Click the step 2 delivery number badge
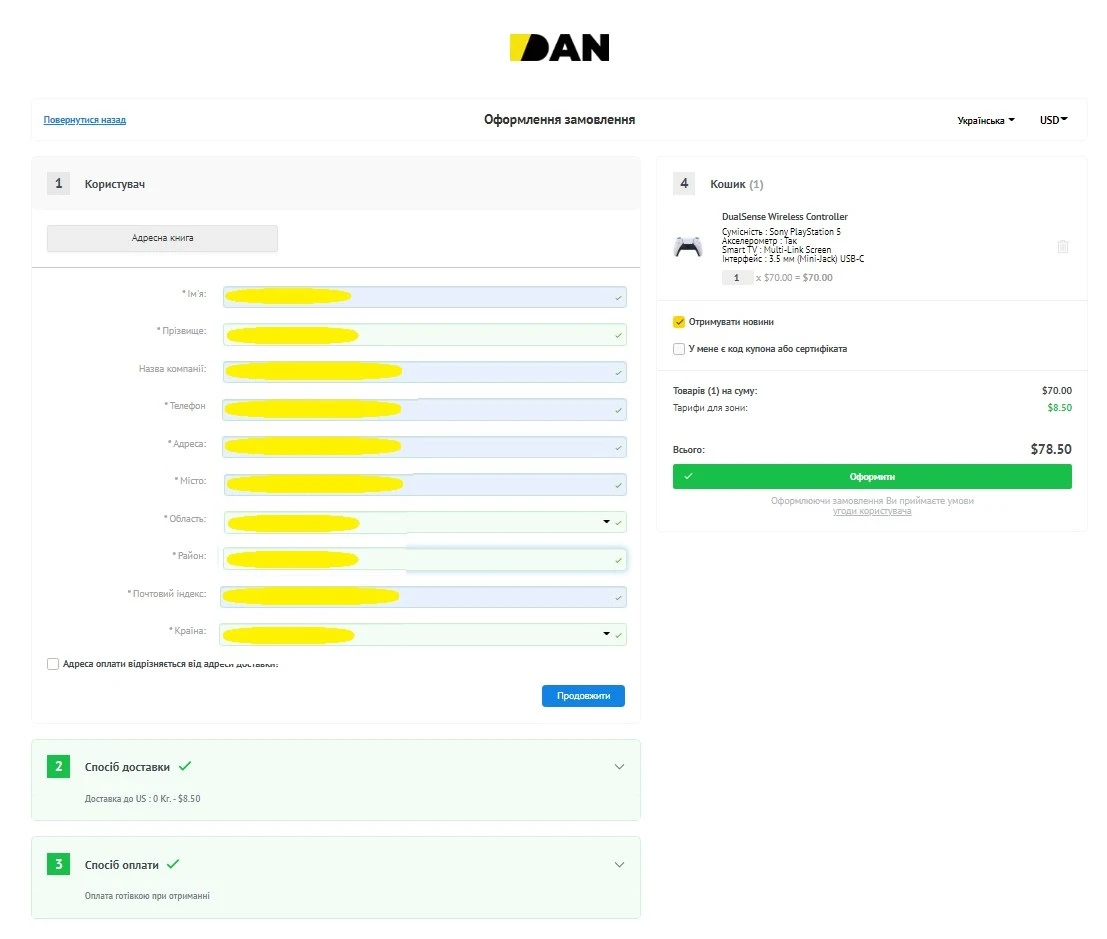The width and height of the screenshot is (1107, 939). tap(58, 767)
